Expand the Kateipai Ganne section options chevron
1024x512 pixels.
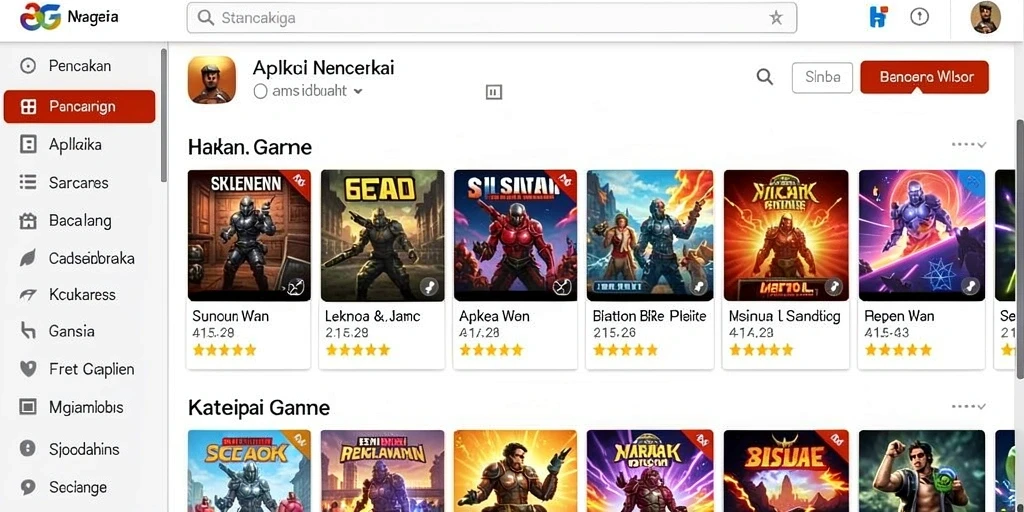pos(968,406)
